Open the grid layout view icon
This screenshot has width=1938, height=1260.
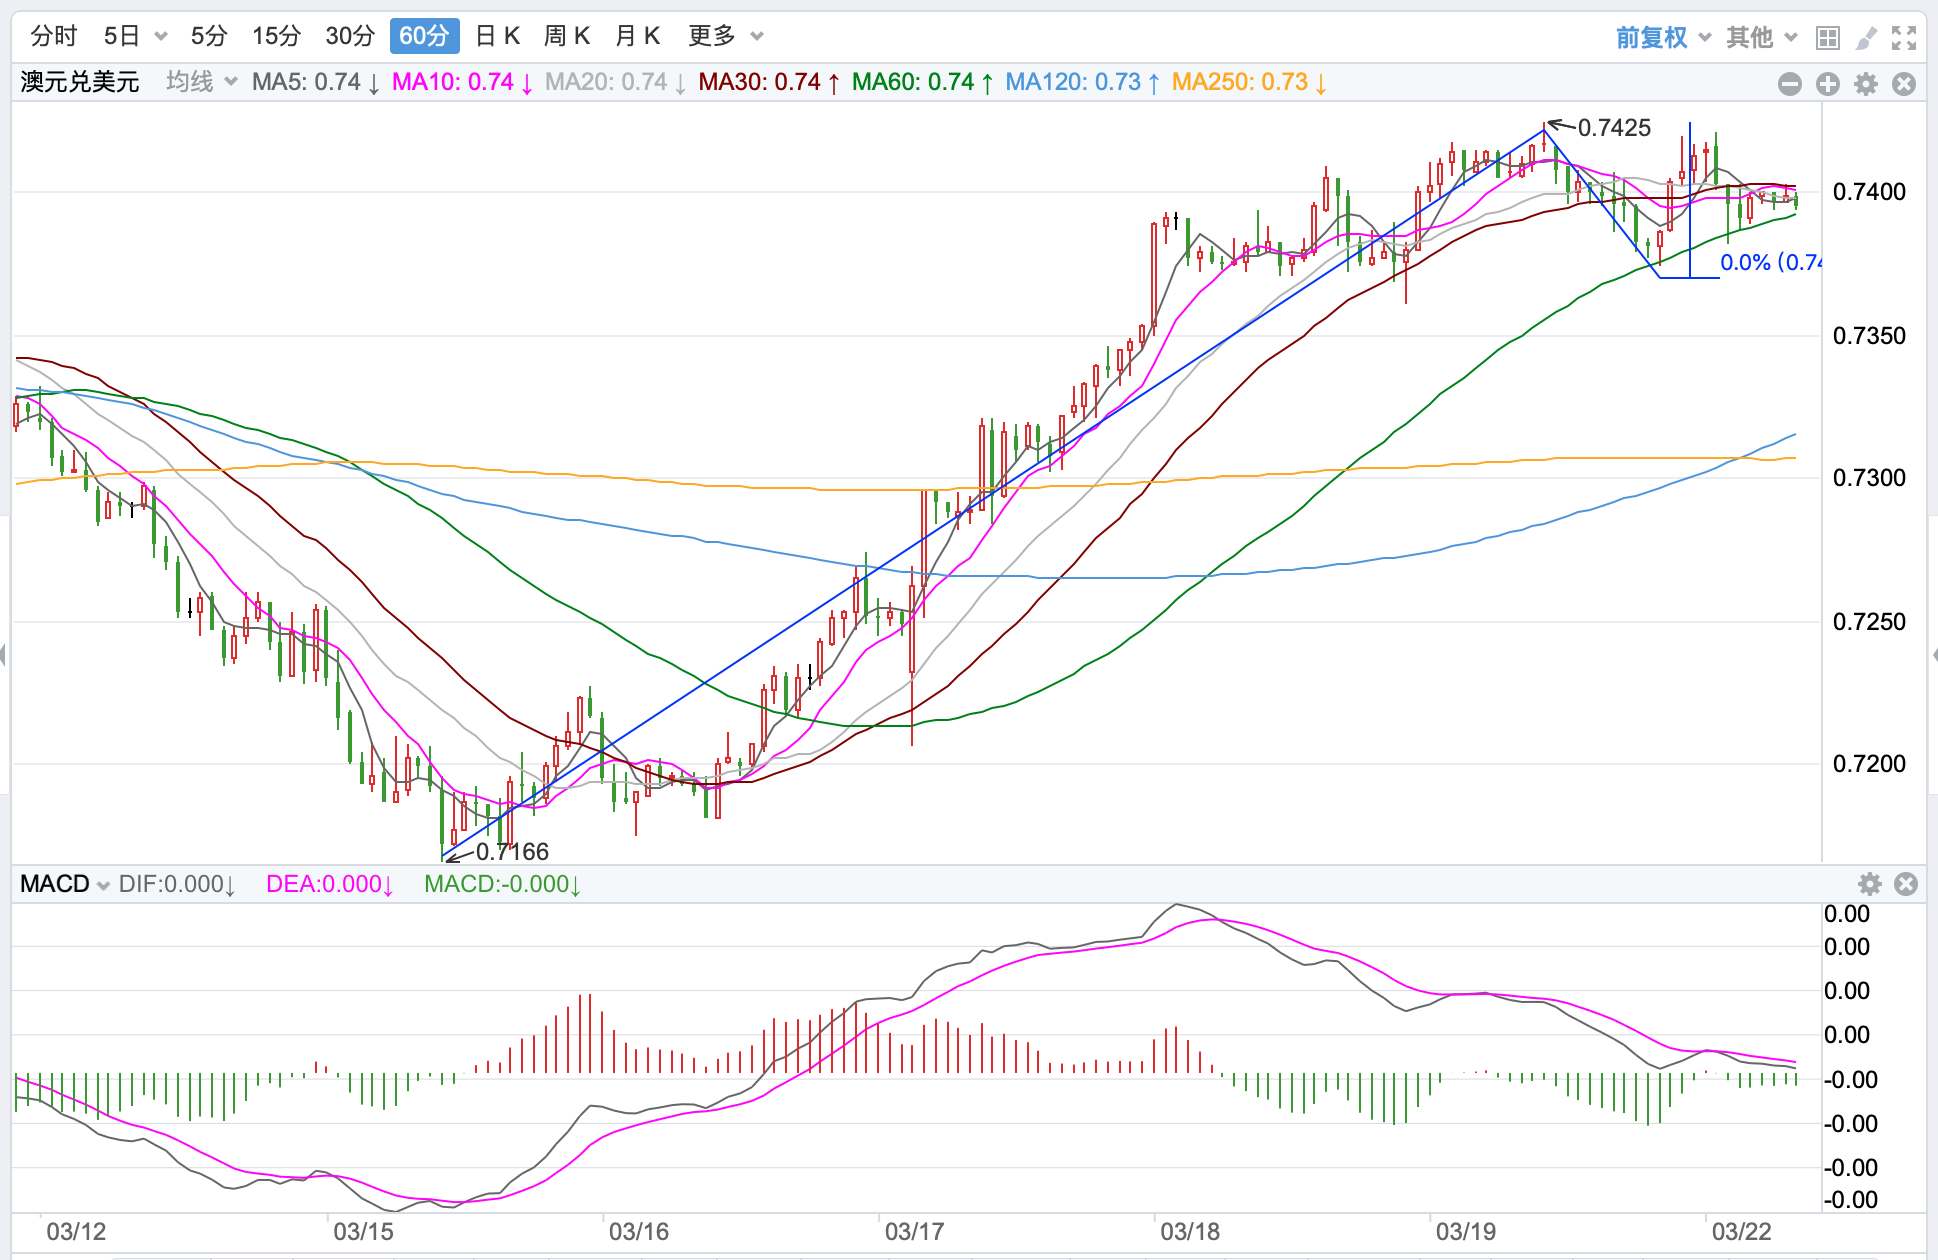1828,38
